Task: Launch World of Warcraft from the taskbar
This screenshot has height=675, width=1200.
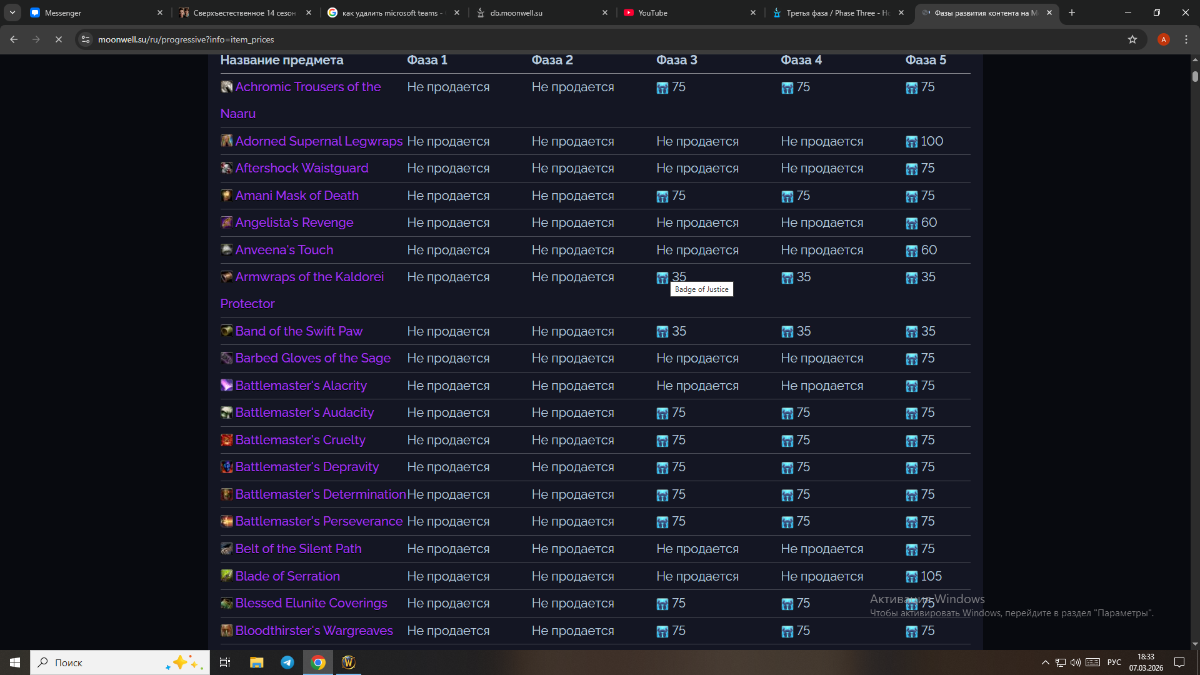Action: tap(349, 662)
